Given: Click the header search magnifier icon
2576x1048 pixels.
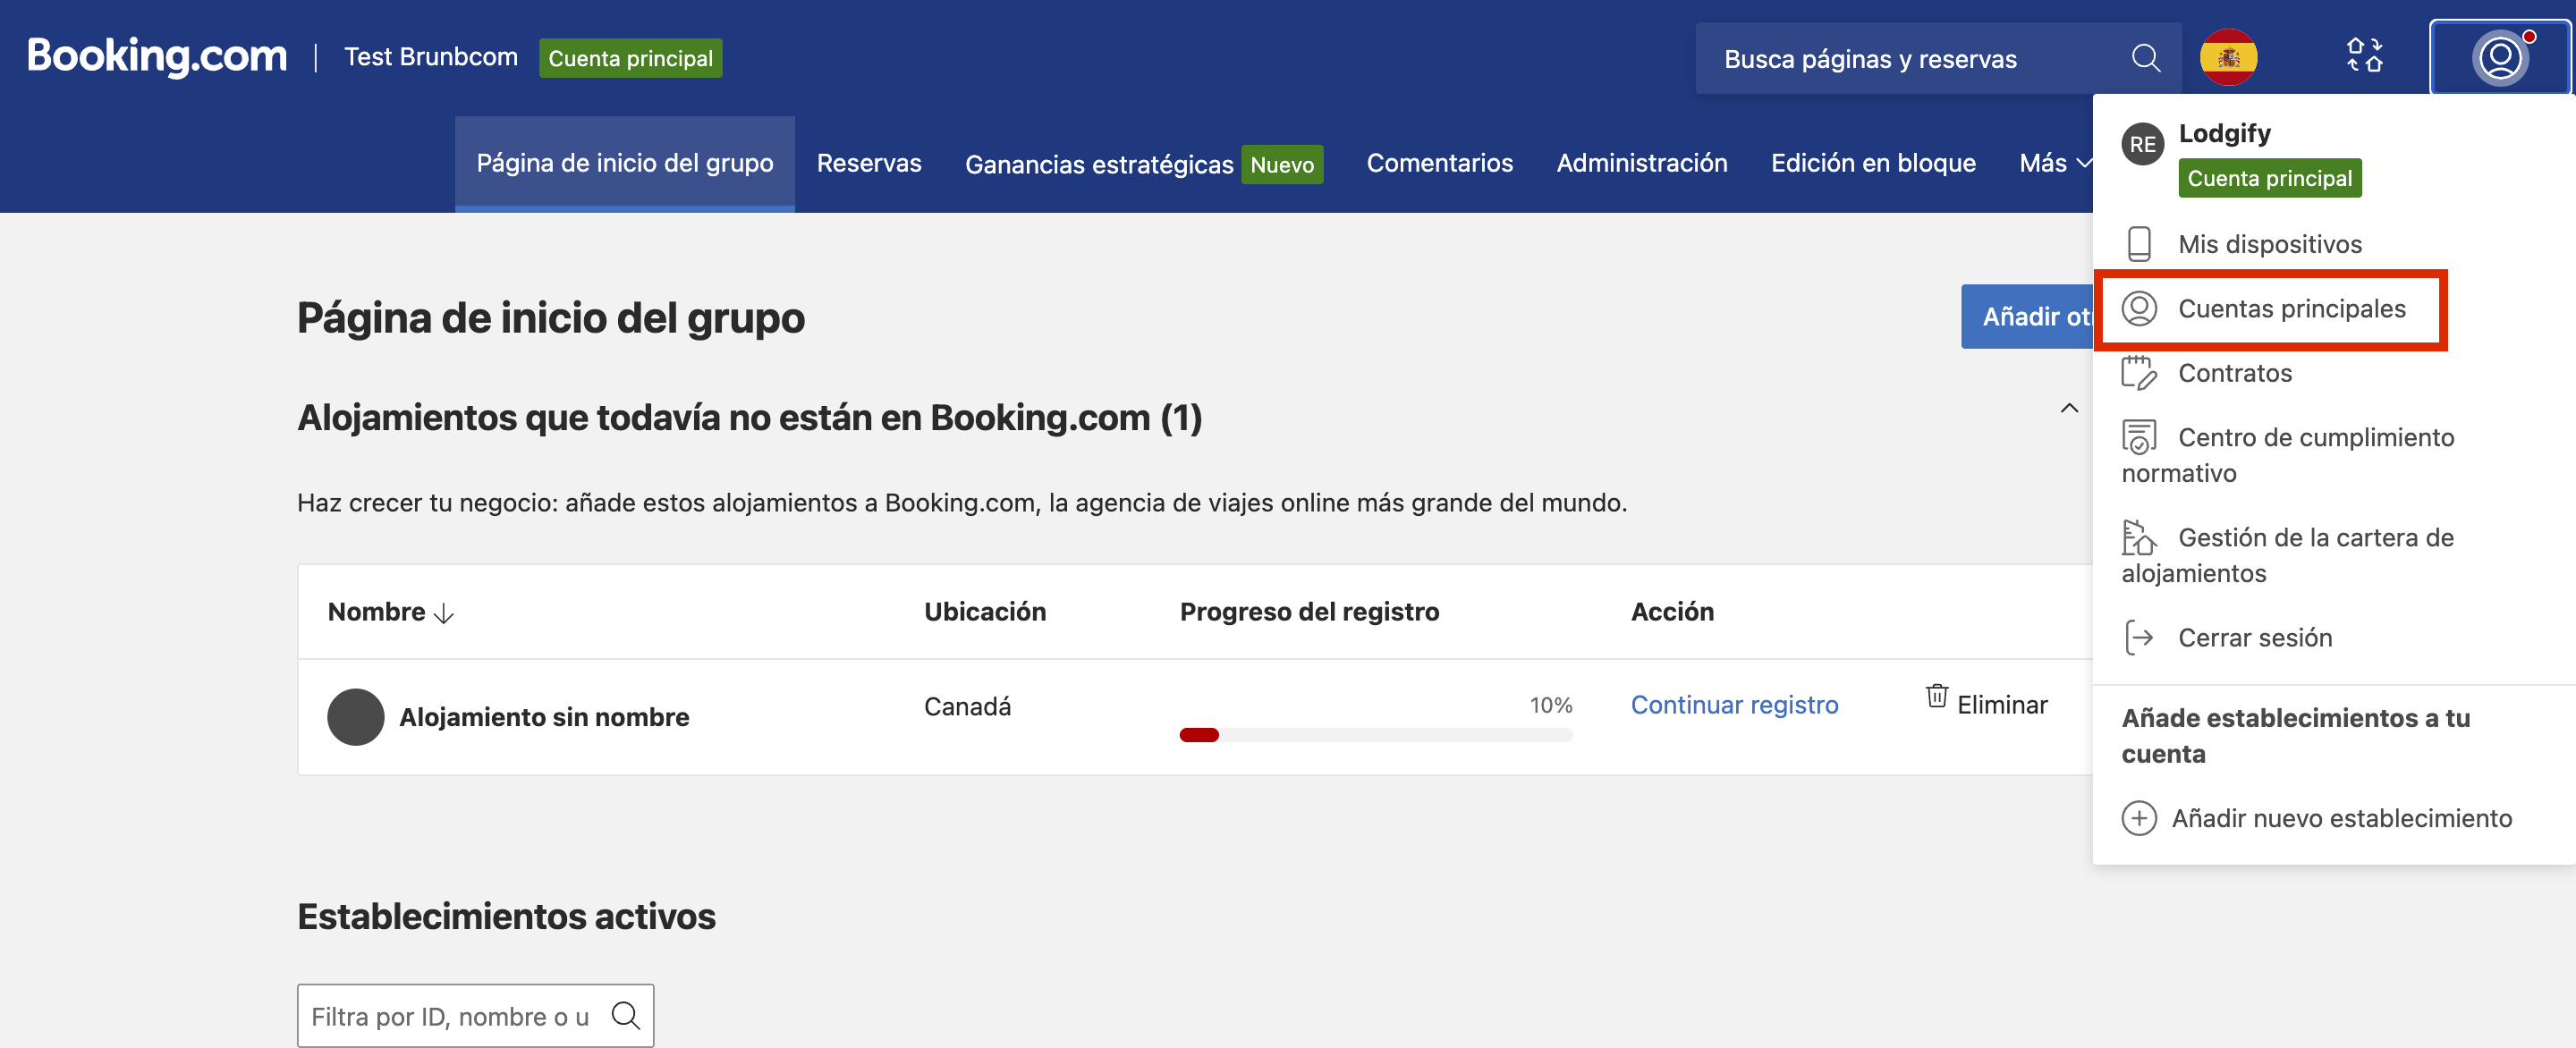Looking at the screenshot, I should point(2144,58).
